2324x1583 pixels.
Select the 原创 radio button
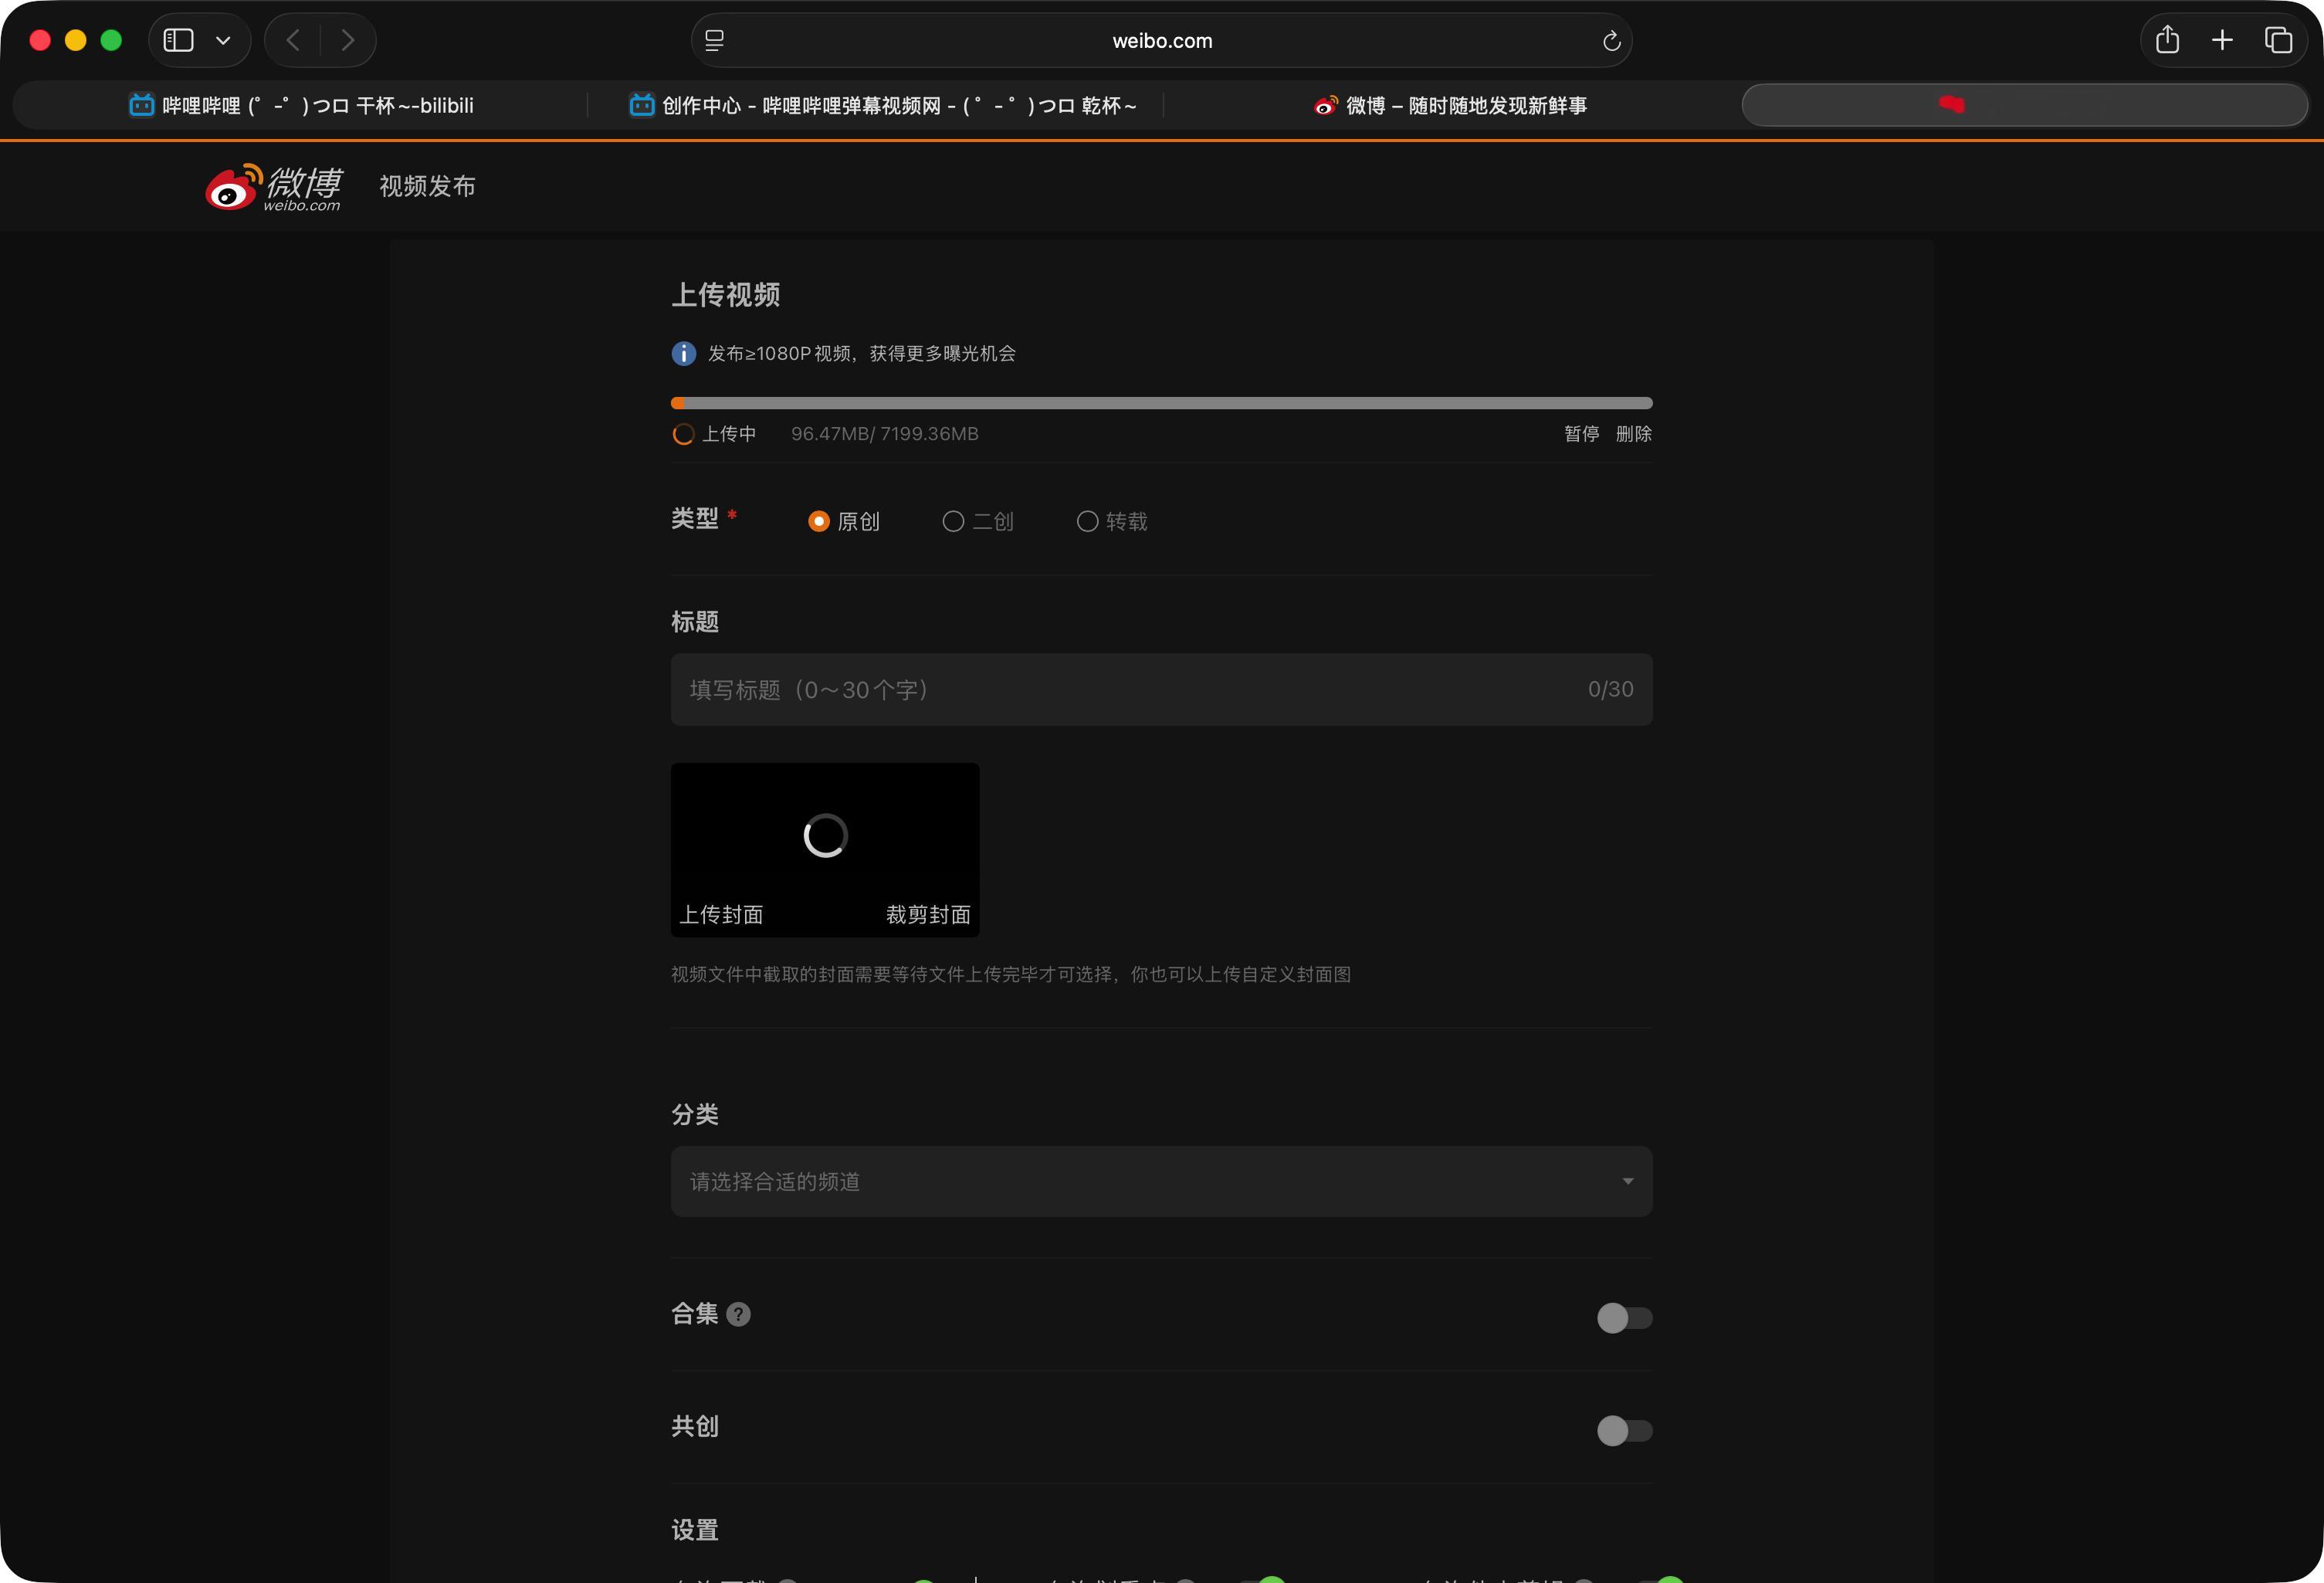[x=818, y=522]
